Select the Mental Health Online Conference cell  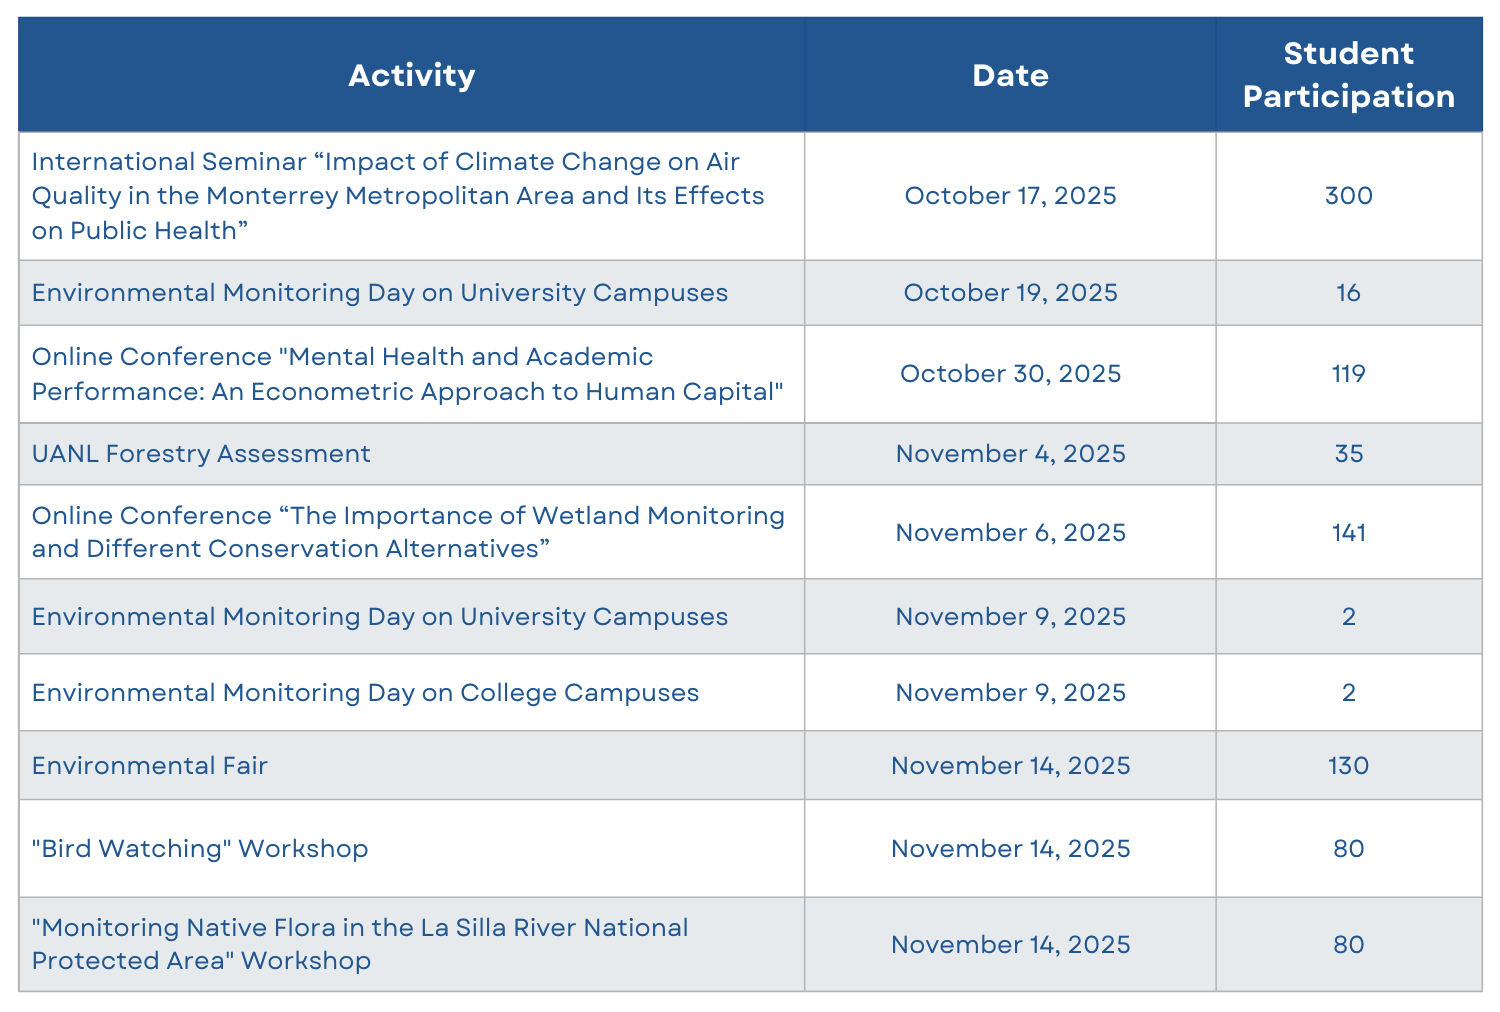[411, 374]
